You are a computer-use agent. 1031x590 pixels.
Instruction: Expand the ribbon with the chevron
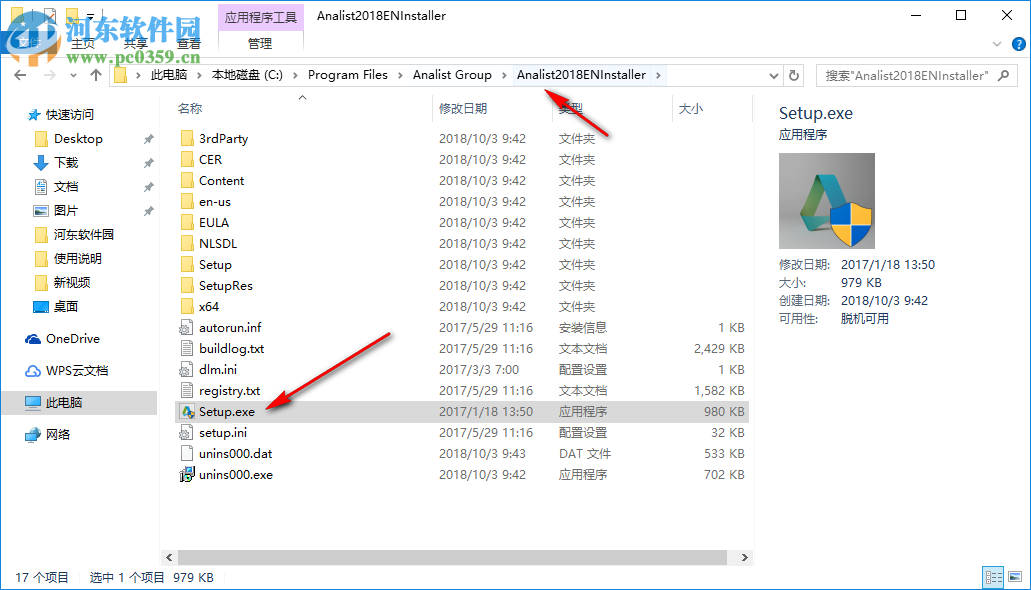997,44
